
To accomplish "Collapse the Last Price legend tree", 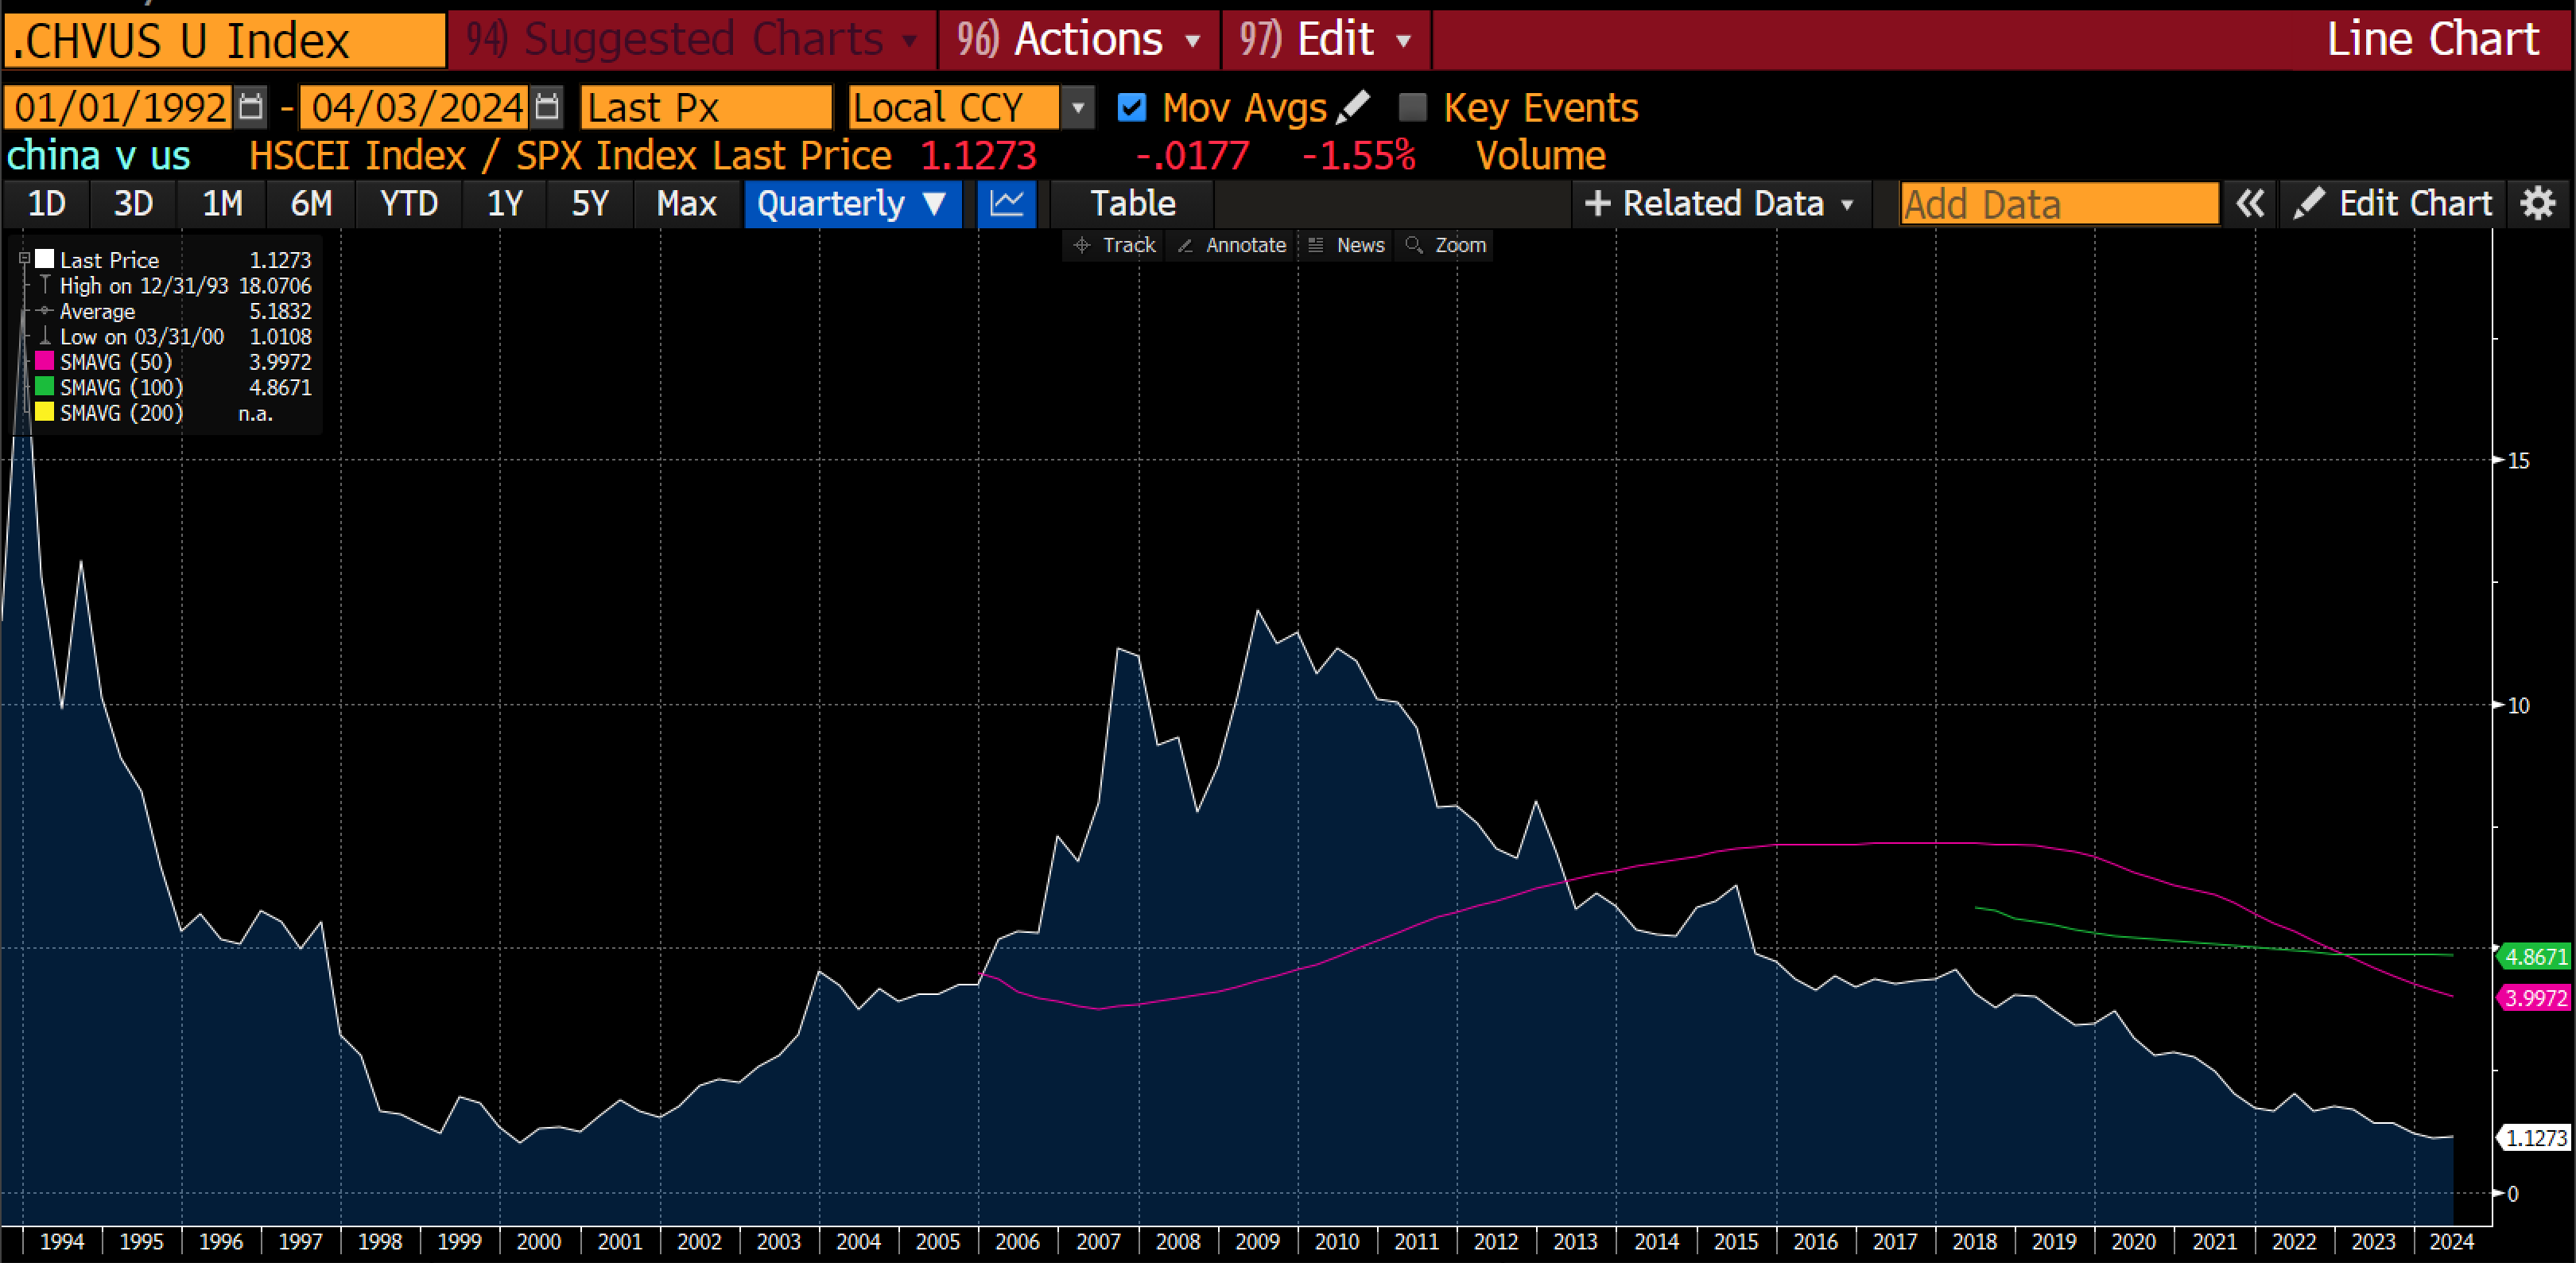I will point(24,259).
